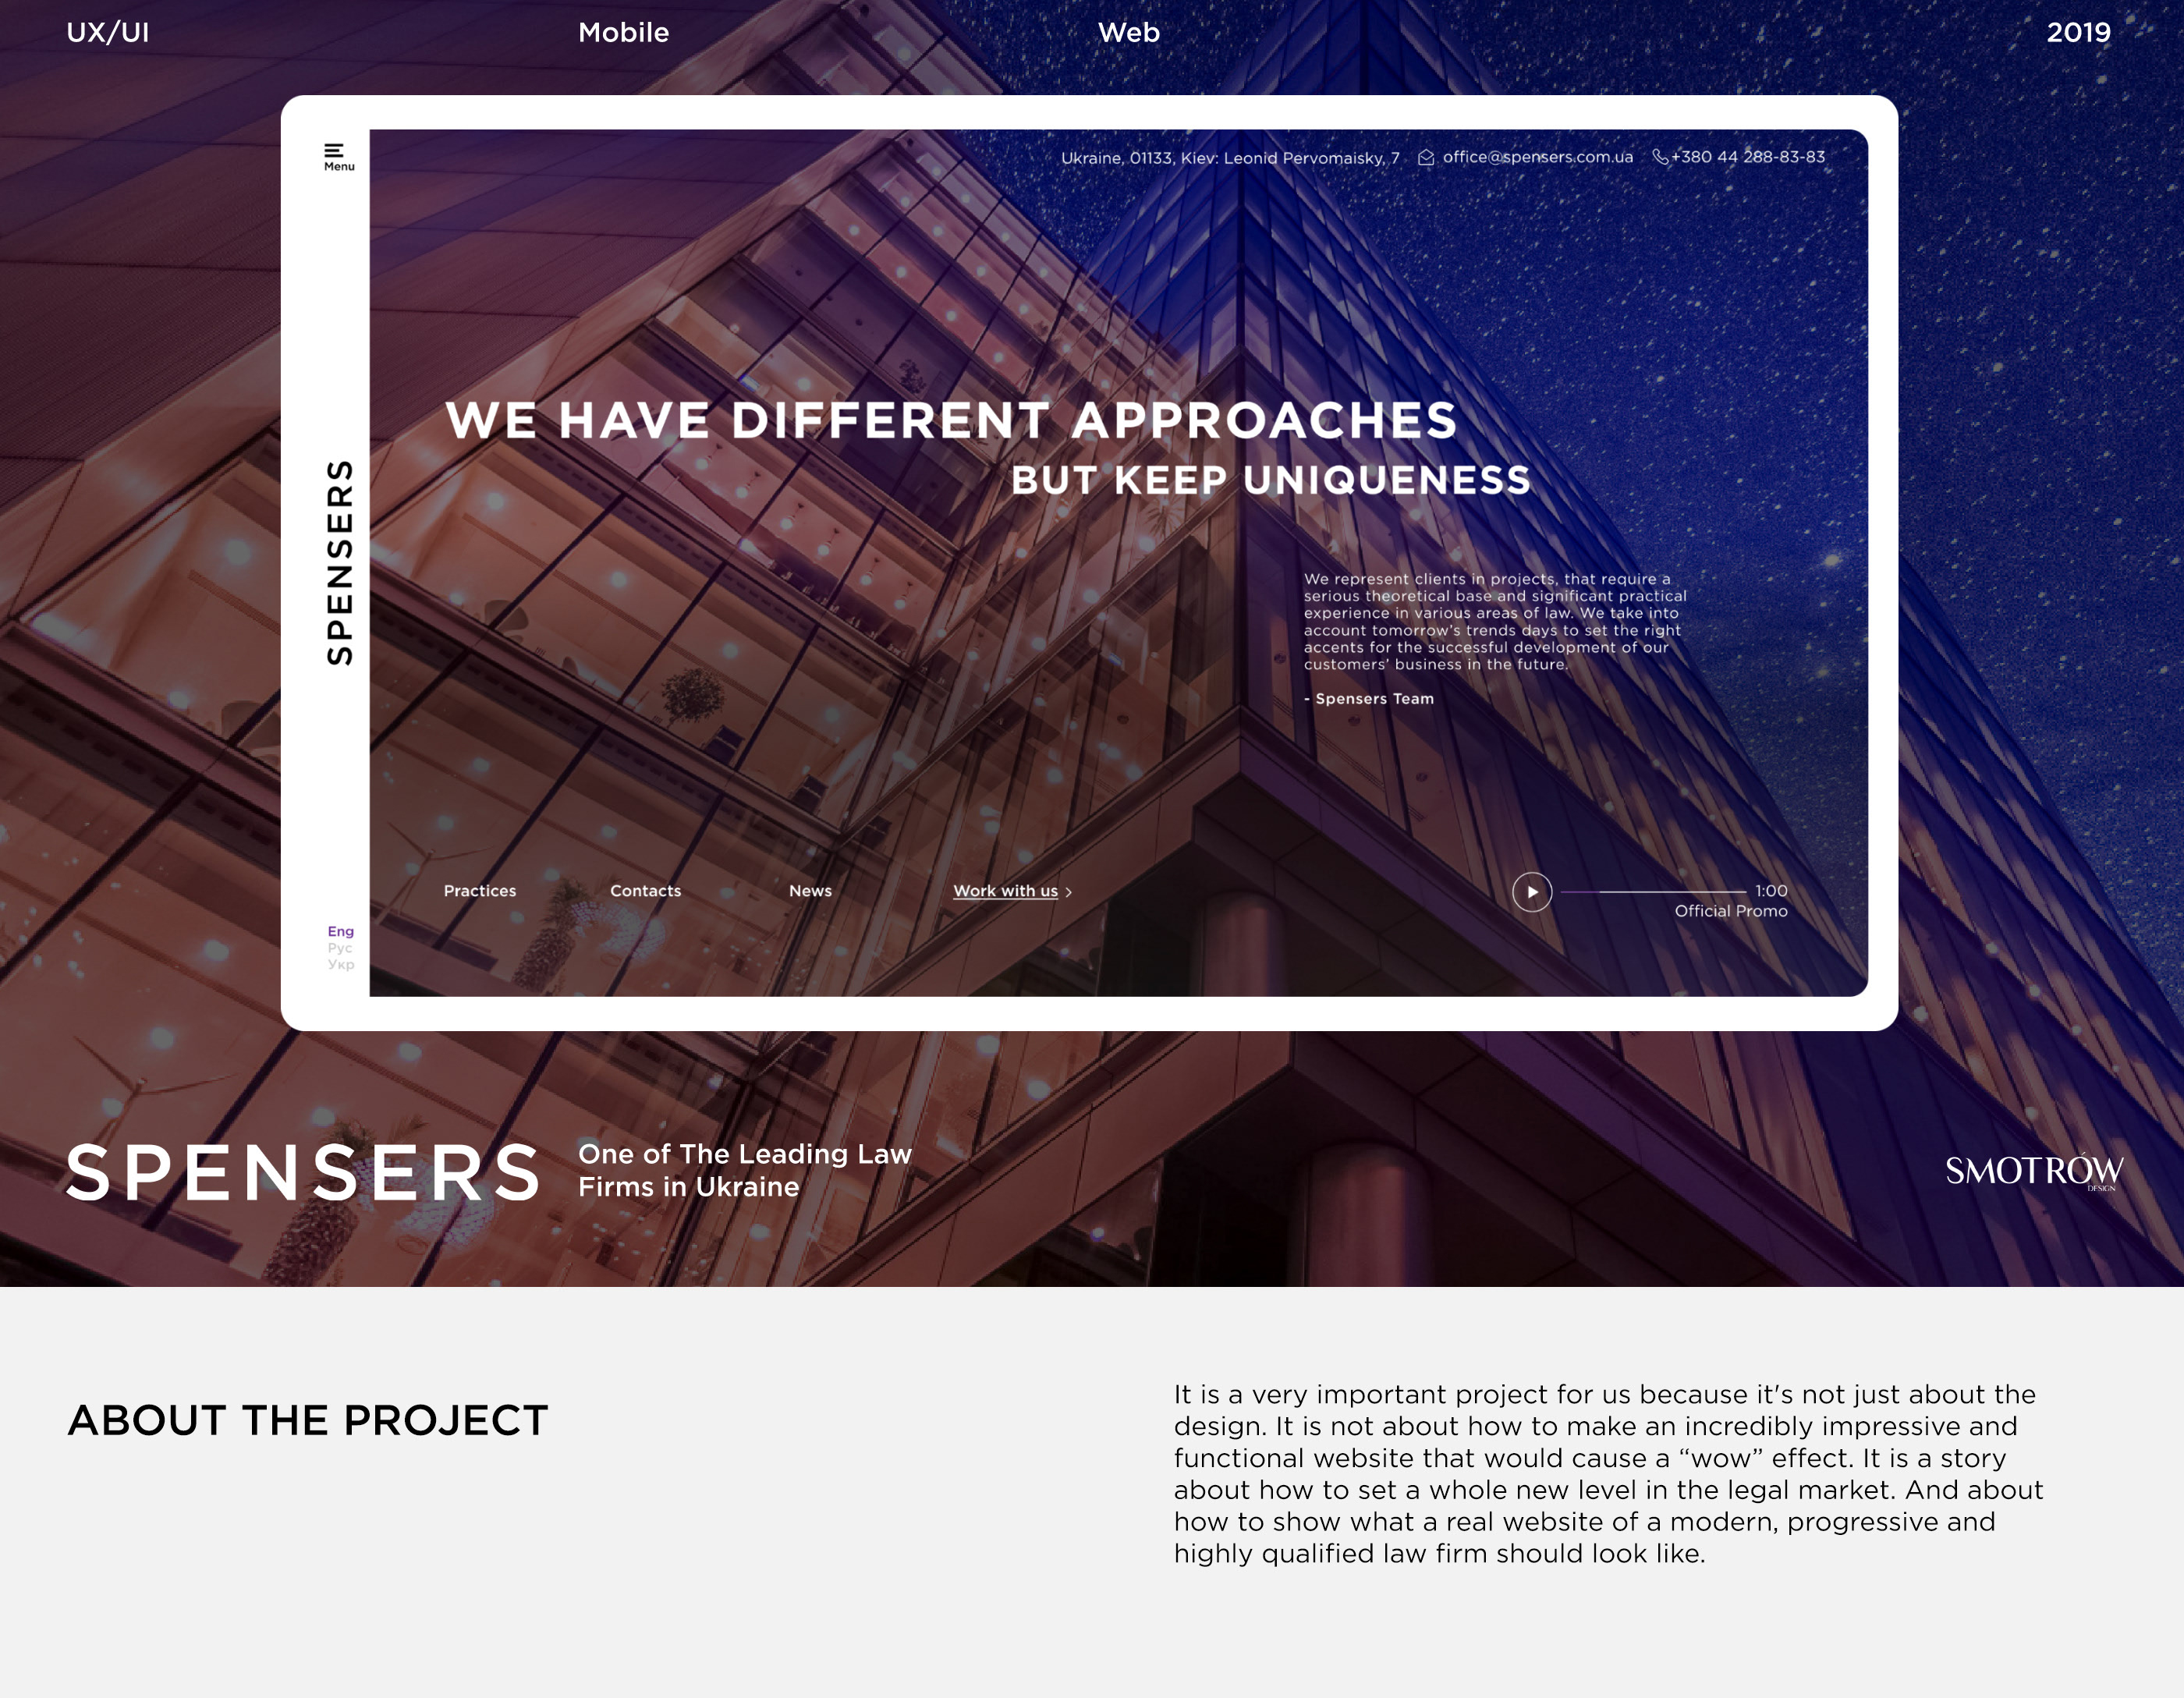The height and width of the screenshot is (1698, 2184).
Task: Click the play button for Official Promo
Action: 1528,892
